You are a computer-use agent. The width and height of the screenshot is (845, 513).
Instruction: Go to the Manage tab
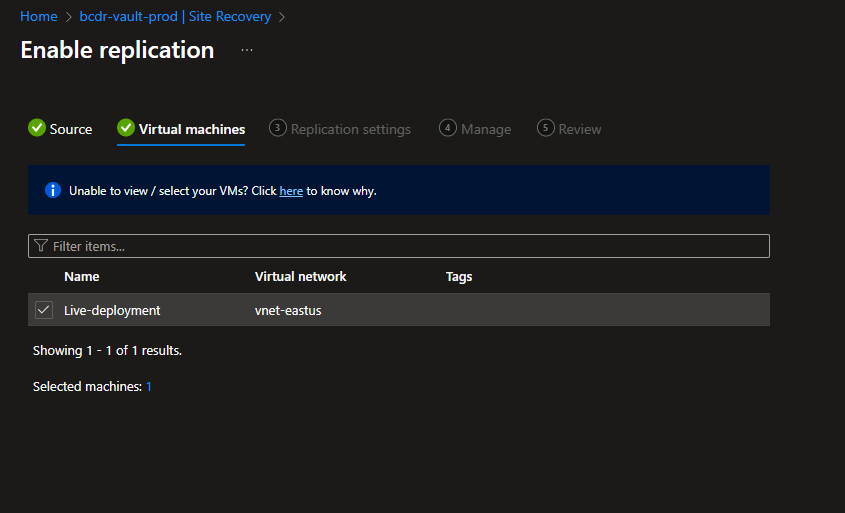point(486,129)
